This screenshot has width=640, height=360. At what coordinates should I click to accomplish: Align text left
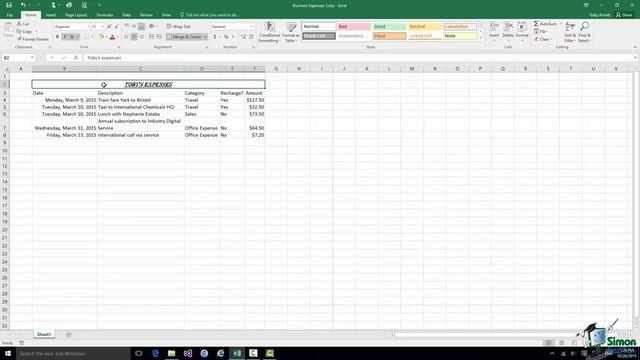(x=127, y=37)
